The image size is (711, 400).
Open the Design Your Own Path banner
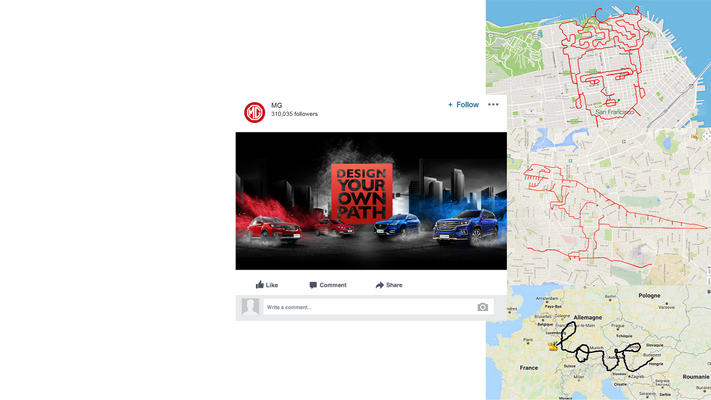point(371,201)
